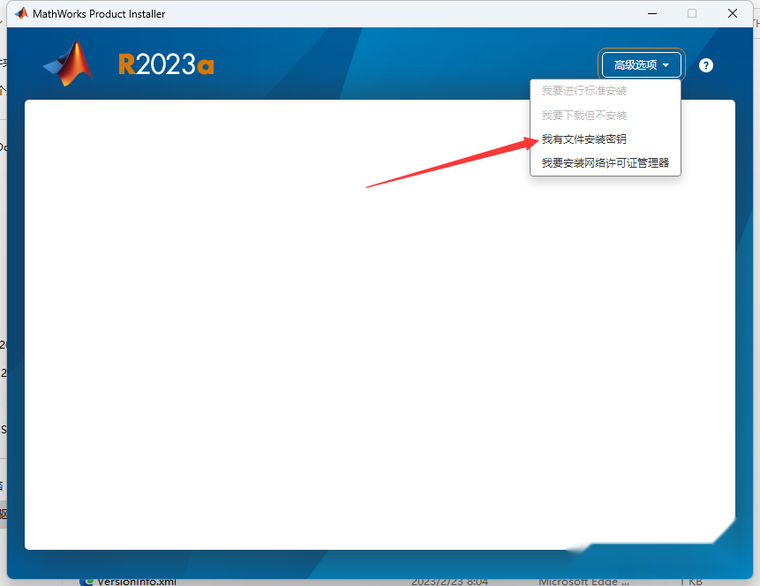760x586 pixels.
Task: Click the disabled 我要下载但不安装 entry
Action: pyautogui.click(x=584, y=115)
